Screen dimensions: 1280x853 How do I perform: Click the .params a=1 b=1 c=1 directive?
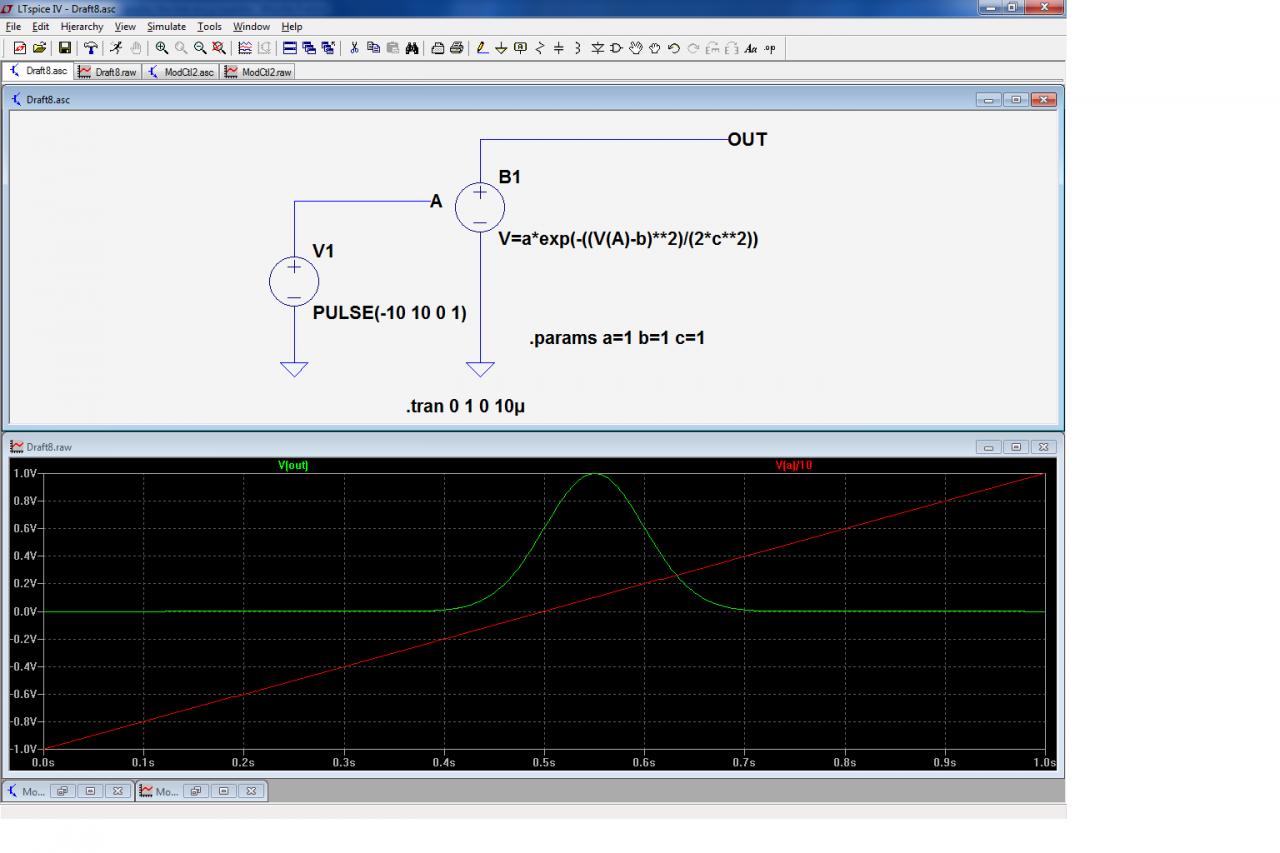(x=617, y=338)
